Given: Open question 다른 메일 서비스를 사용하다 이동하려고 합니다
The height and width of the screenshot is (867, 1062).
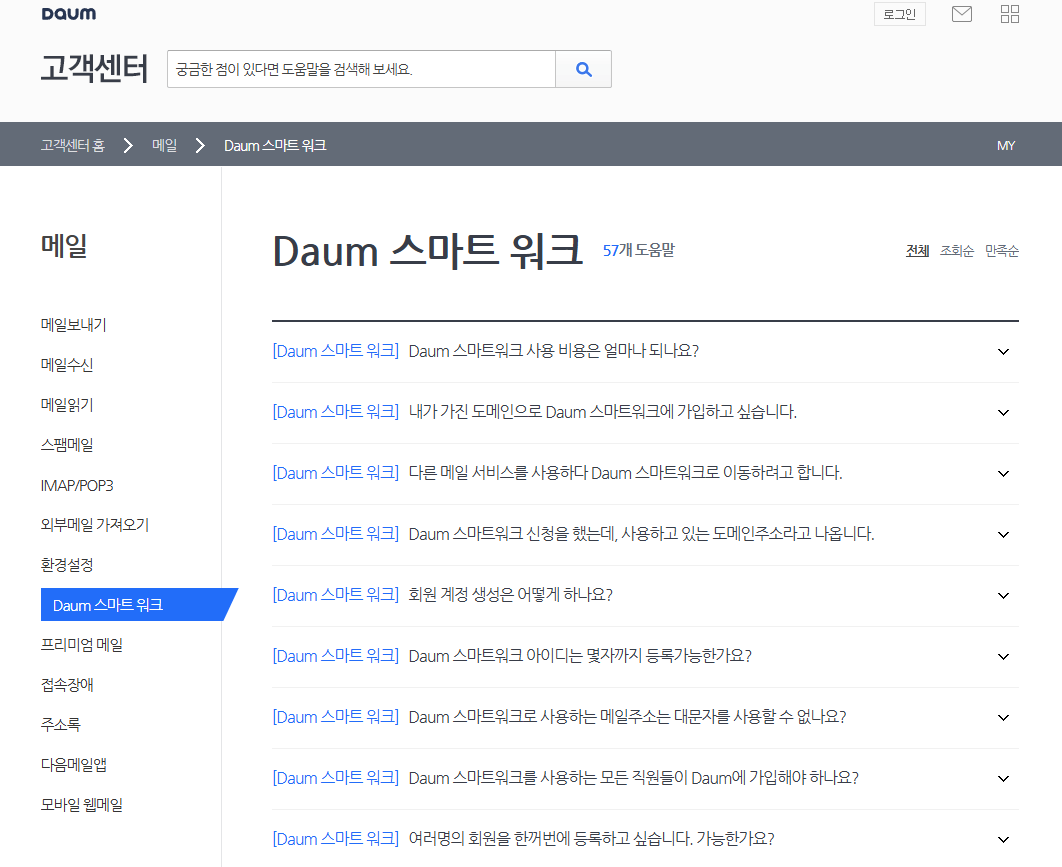Looking at the screenshot, I should 625,473.
